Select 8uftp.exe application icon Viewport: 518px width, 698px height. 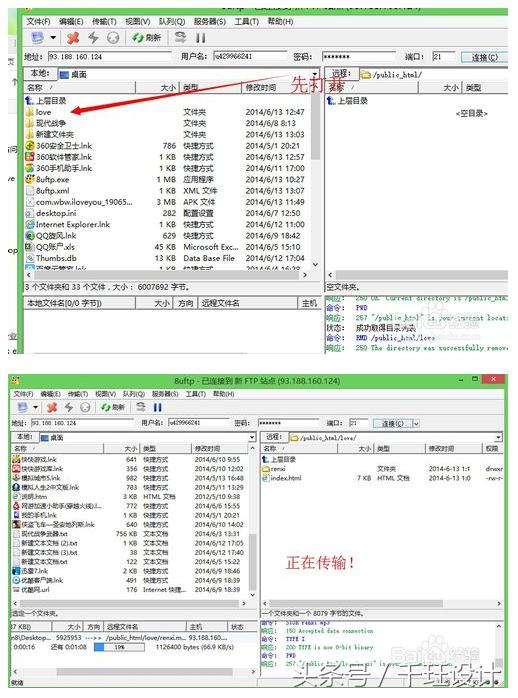[x=29, y=179]
